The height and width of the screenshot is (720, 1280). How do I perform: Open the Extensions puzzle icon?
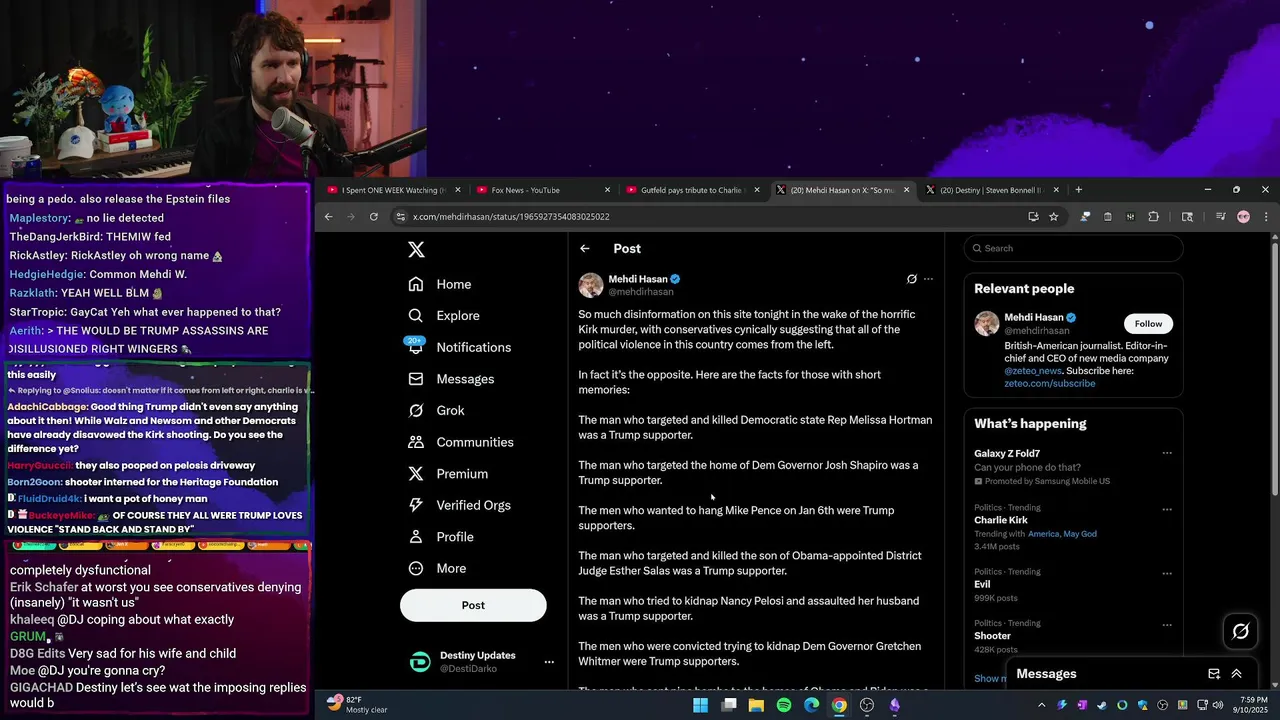1153,217
